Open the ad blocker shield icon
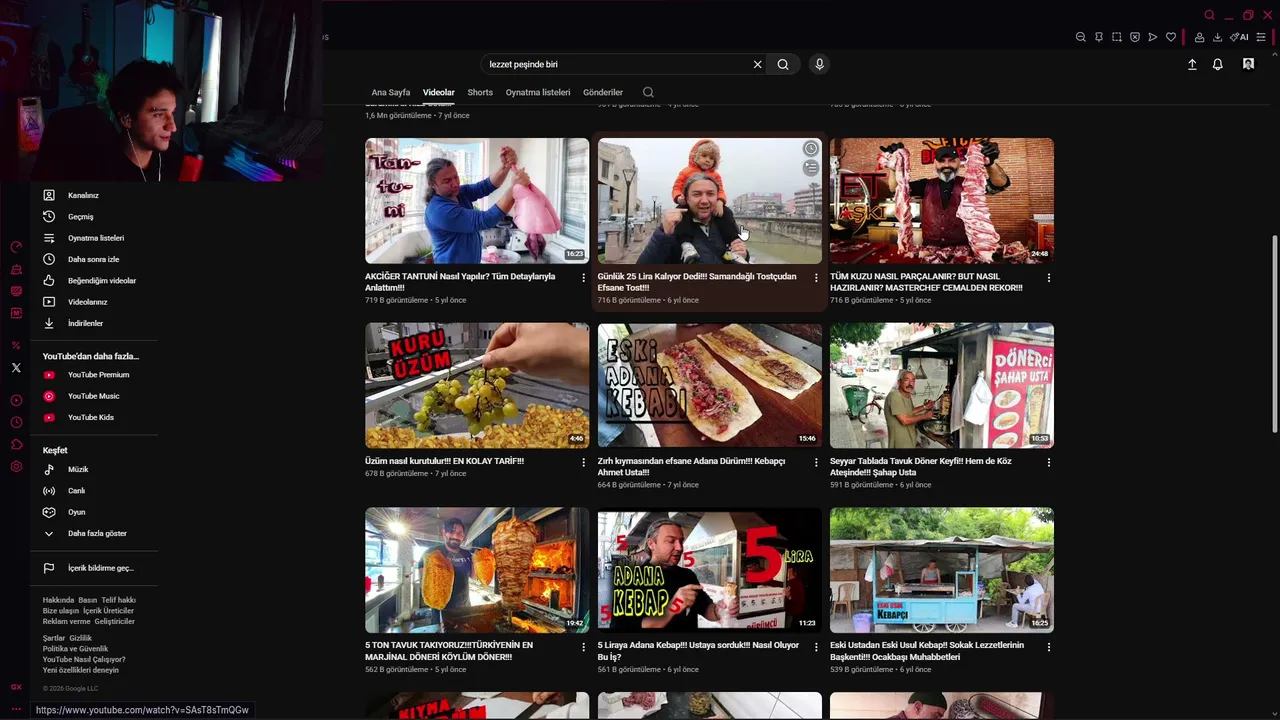Viewport: 1280px width, 720px height. (x=1135, y=37)
